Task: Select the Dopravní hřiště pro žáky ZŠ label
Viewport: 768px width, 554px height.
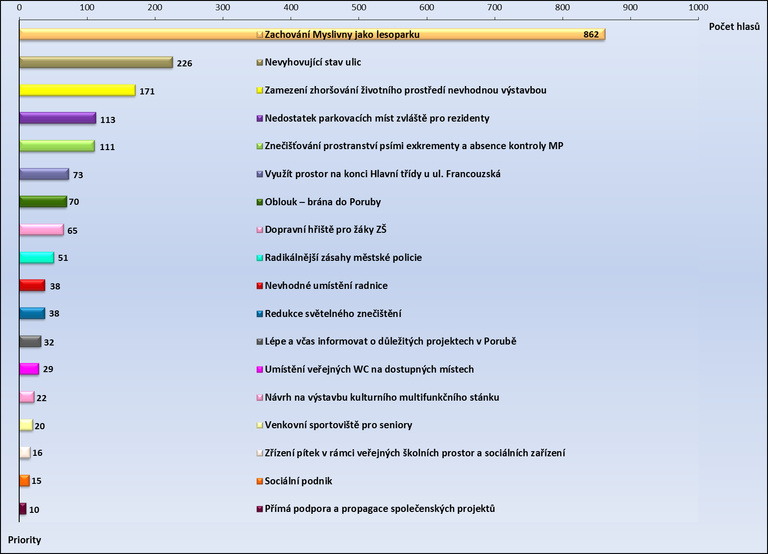Action: (x=325, y=230)
